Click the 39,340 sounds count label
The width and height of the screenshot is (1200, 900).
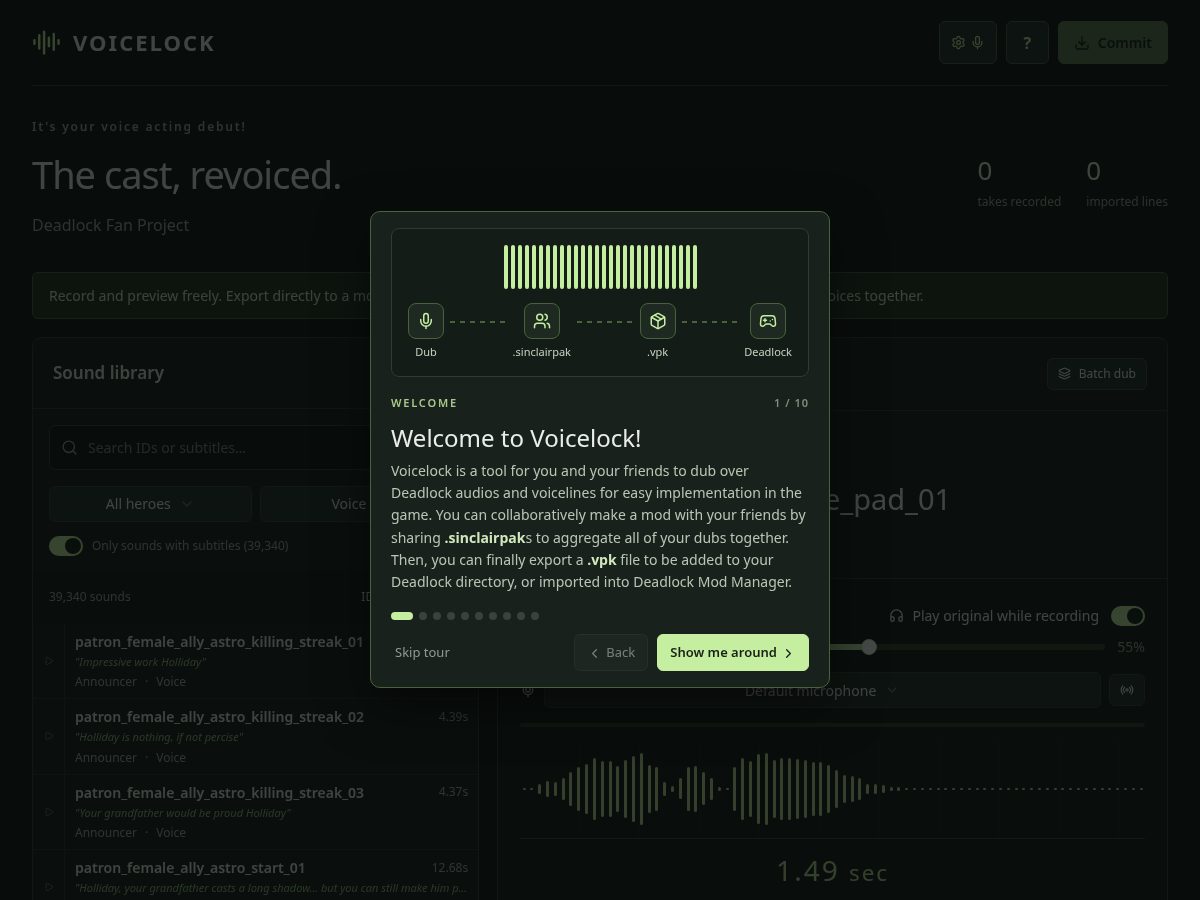pyautogui.click(x=90, y=597)
